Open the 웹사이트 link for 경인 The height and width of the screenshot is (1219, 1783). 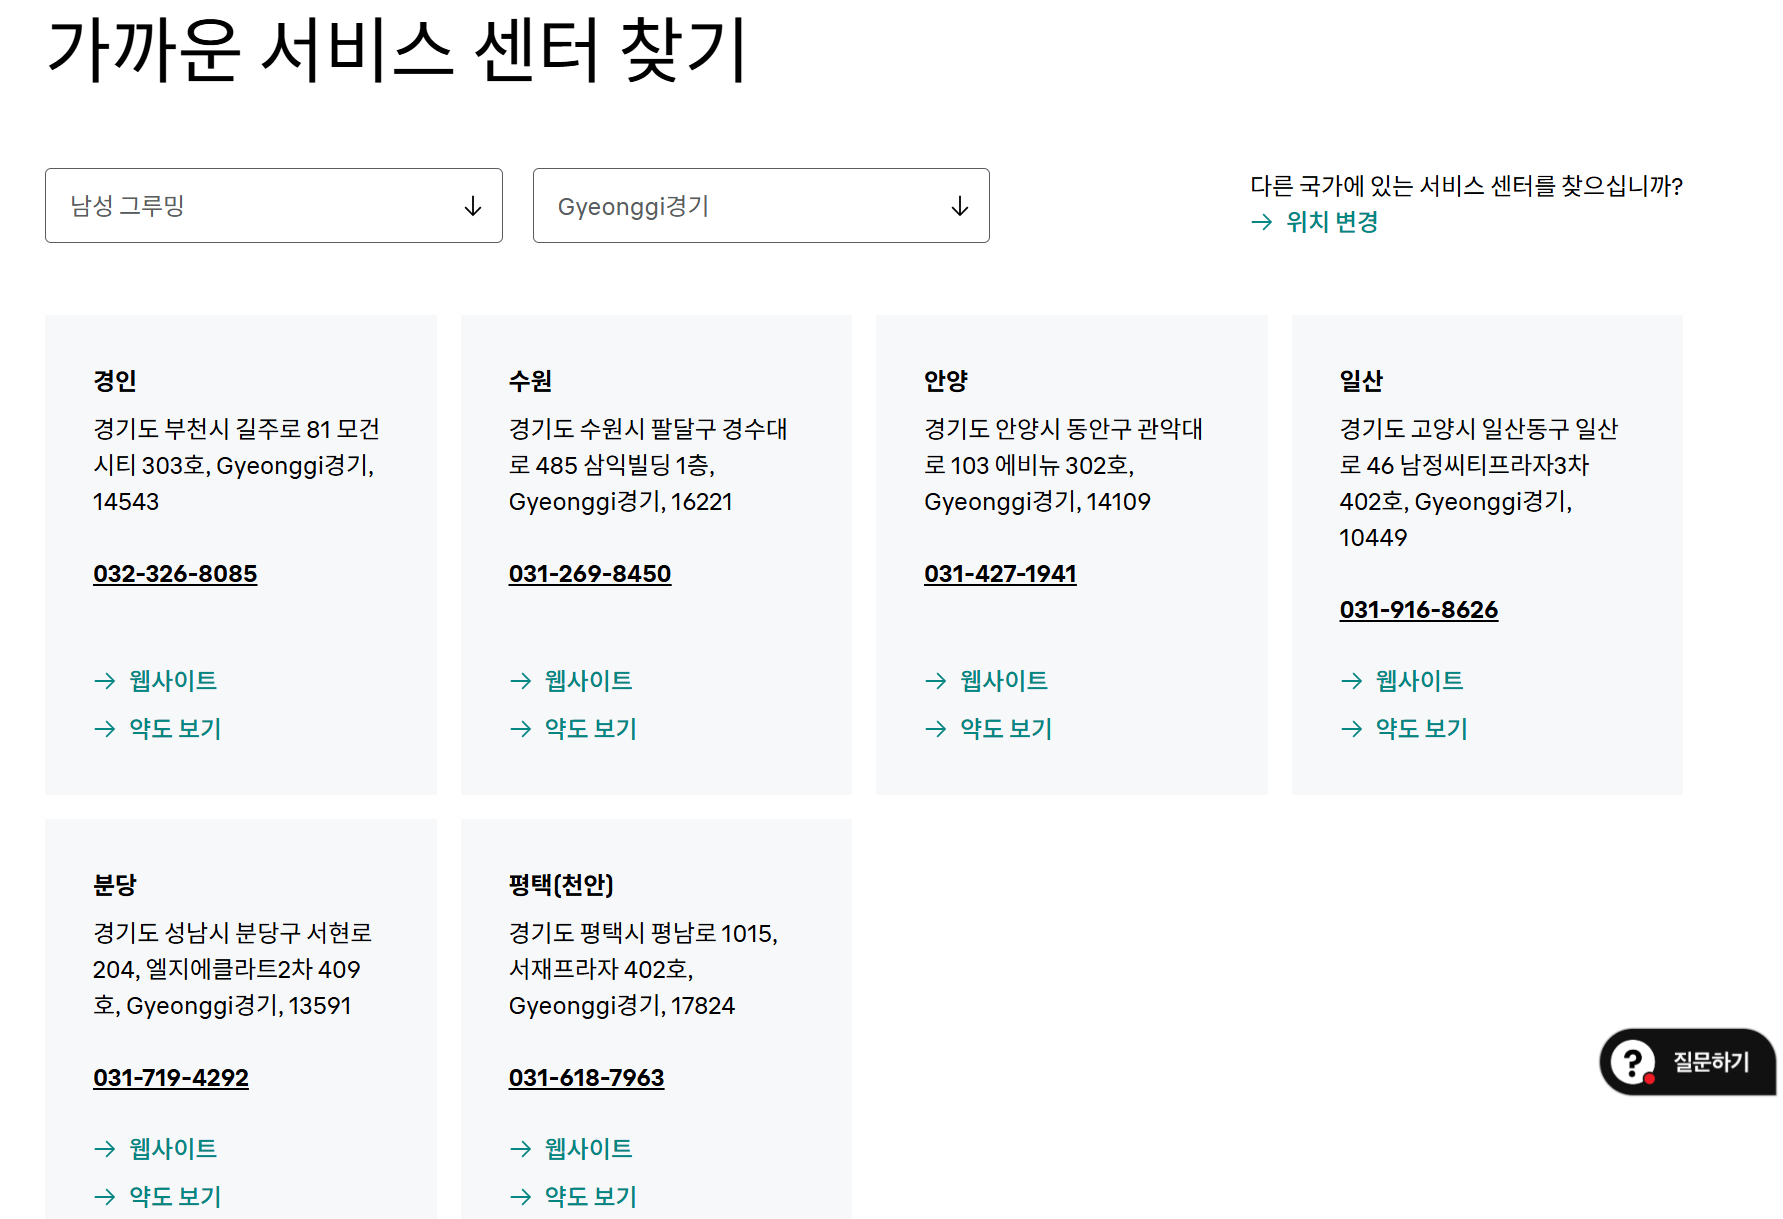172,681
